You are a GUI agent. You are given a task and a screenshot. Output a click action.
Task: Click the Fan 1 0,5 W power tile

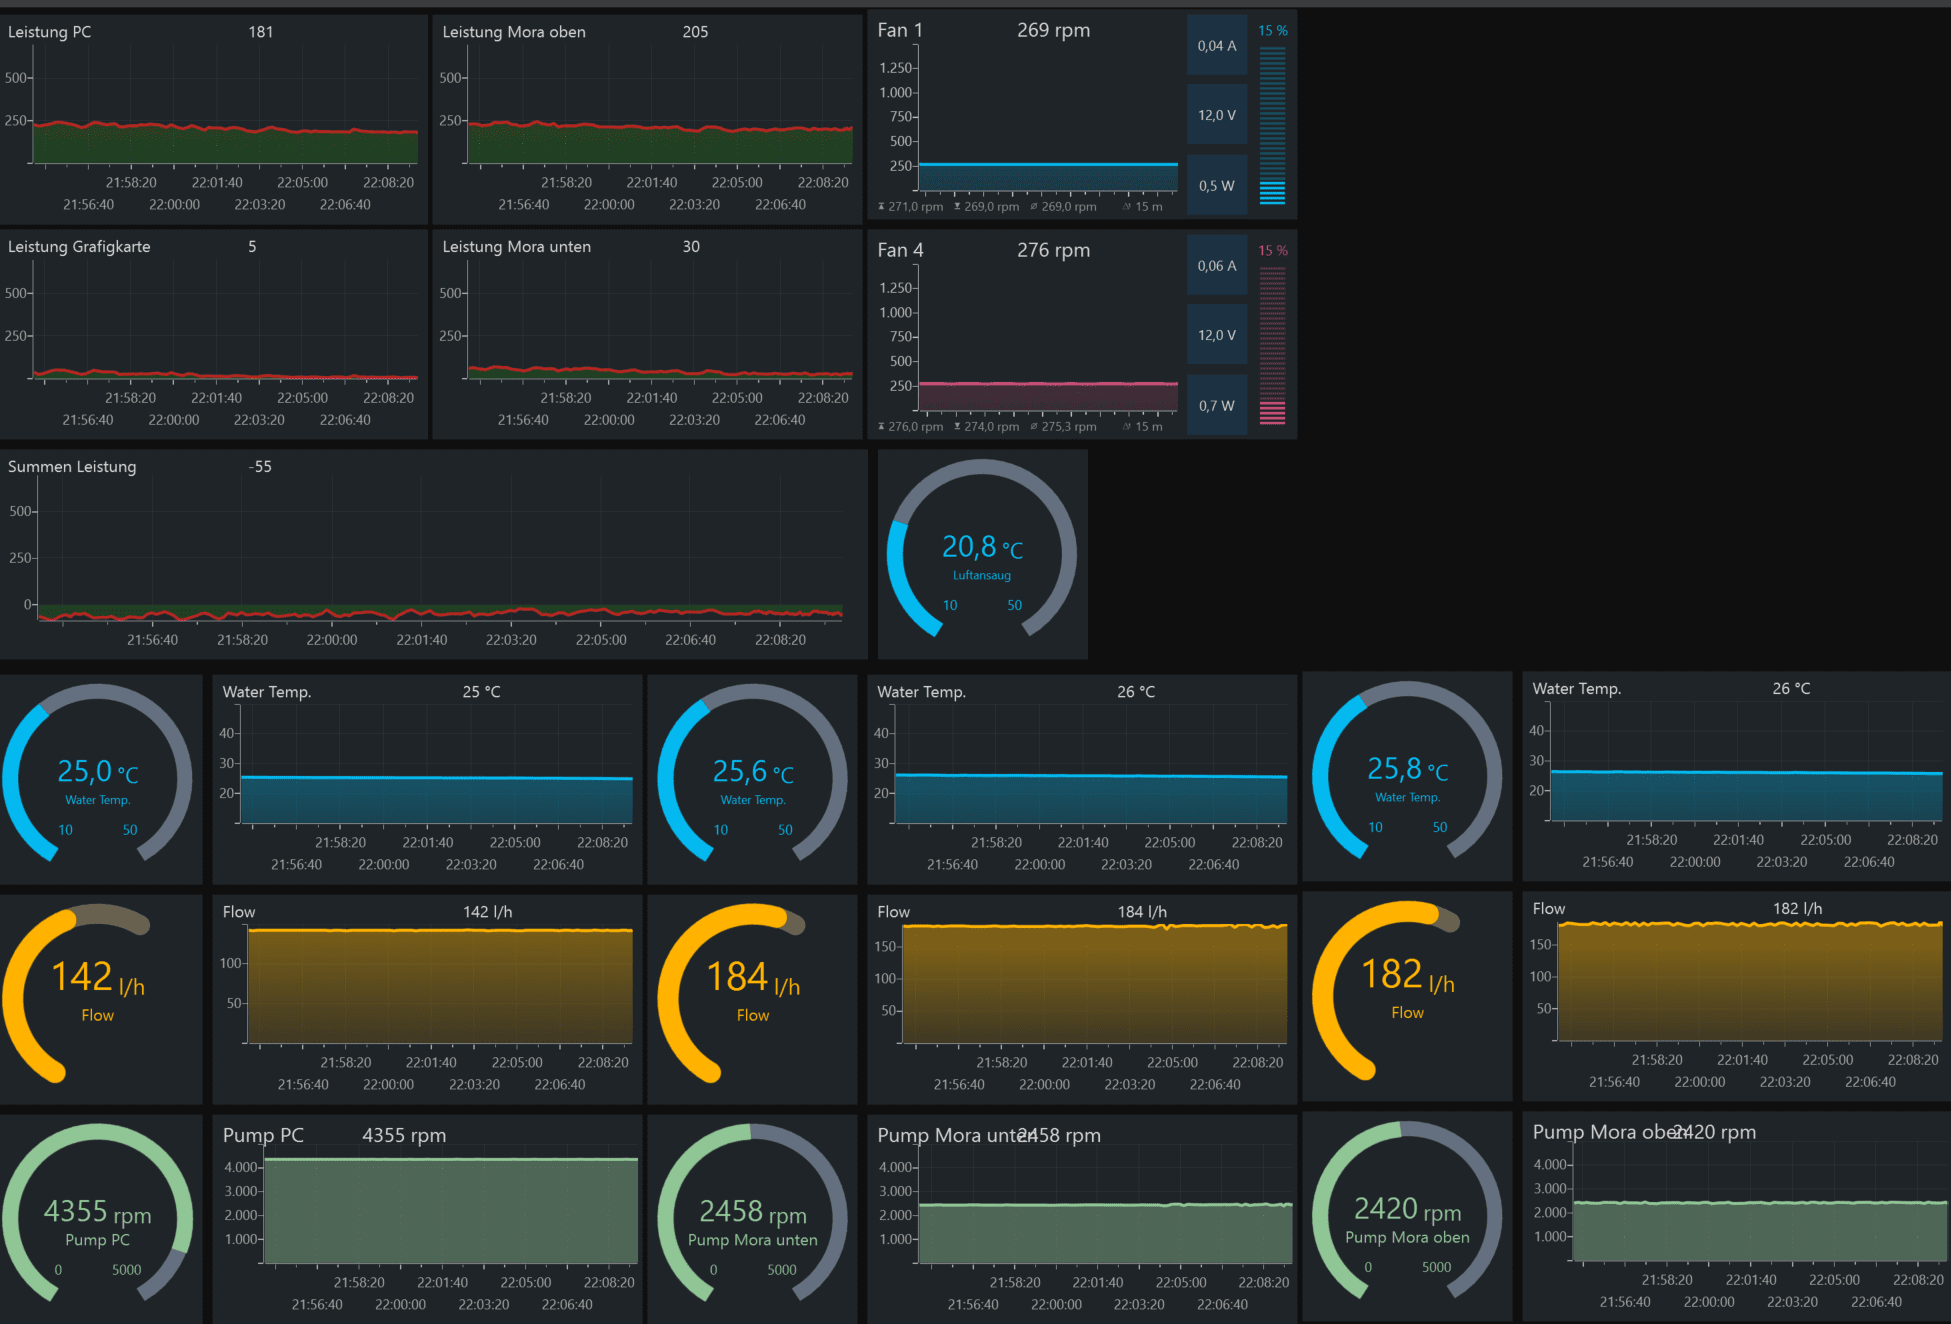click(1217, 186)
